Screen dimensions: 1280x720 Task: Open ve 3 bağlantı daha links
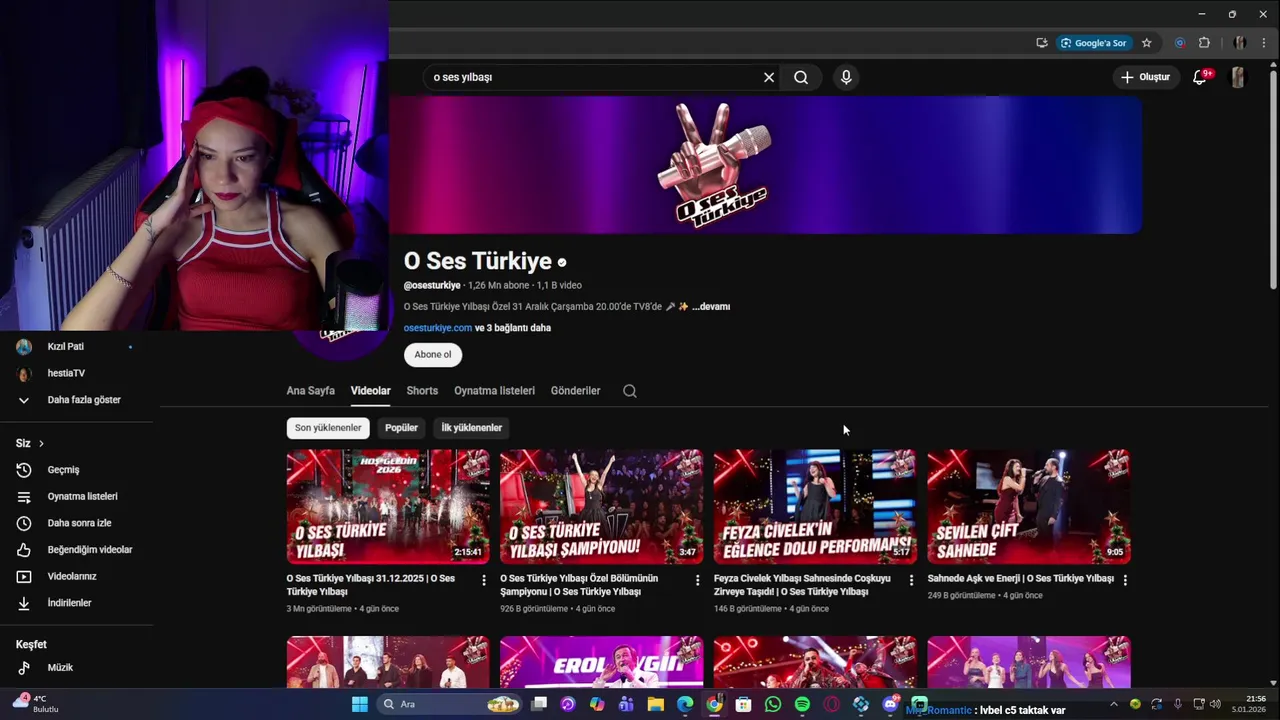click(513, 328)
